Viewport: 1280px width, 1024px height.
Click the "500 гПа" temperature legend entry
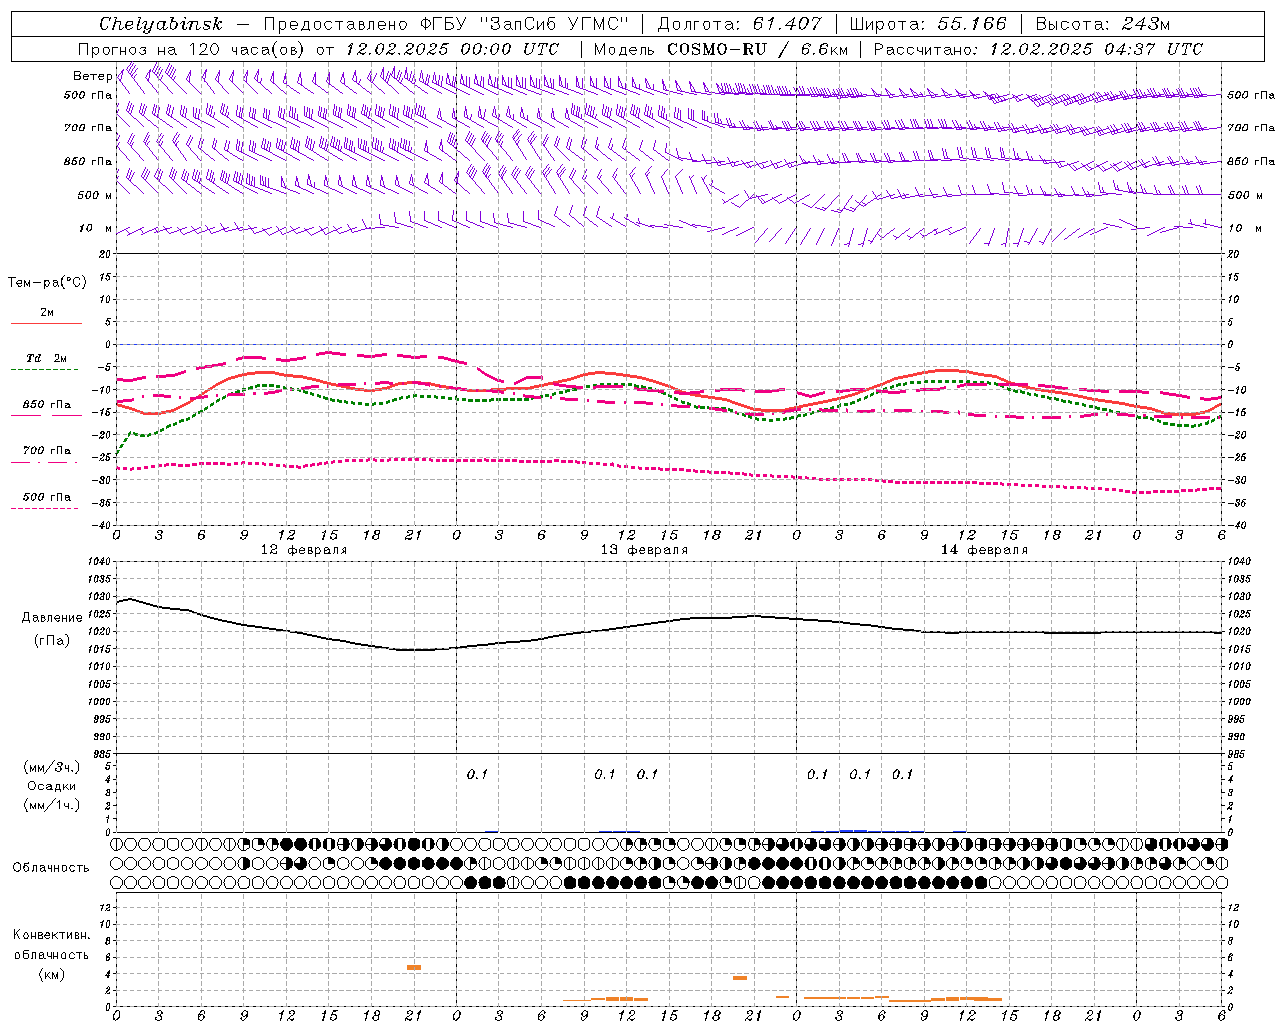[x=47, y=497]
